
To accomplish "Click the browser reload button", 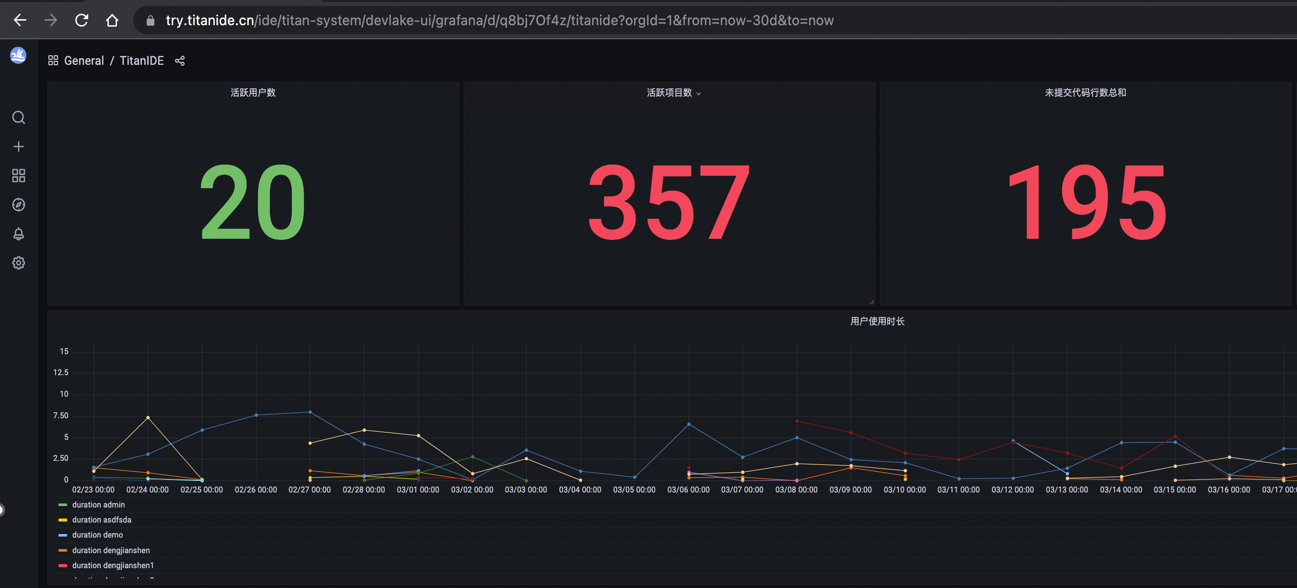I will pos(82,20).
